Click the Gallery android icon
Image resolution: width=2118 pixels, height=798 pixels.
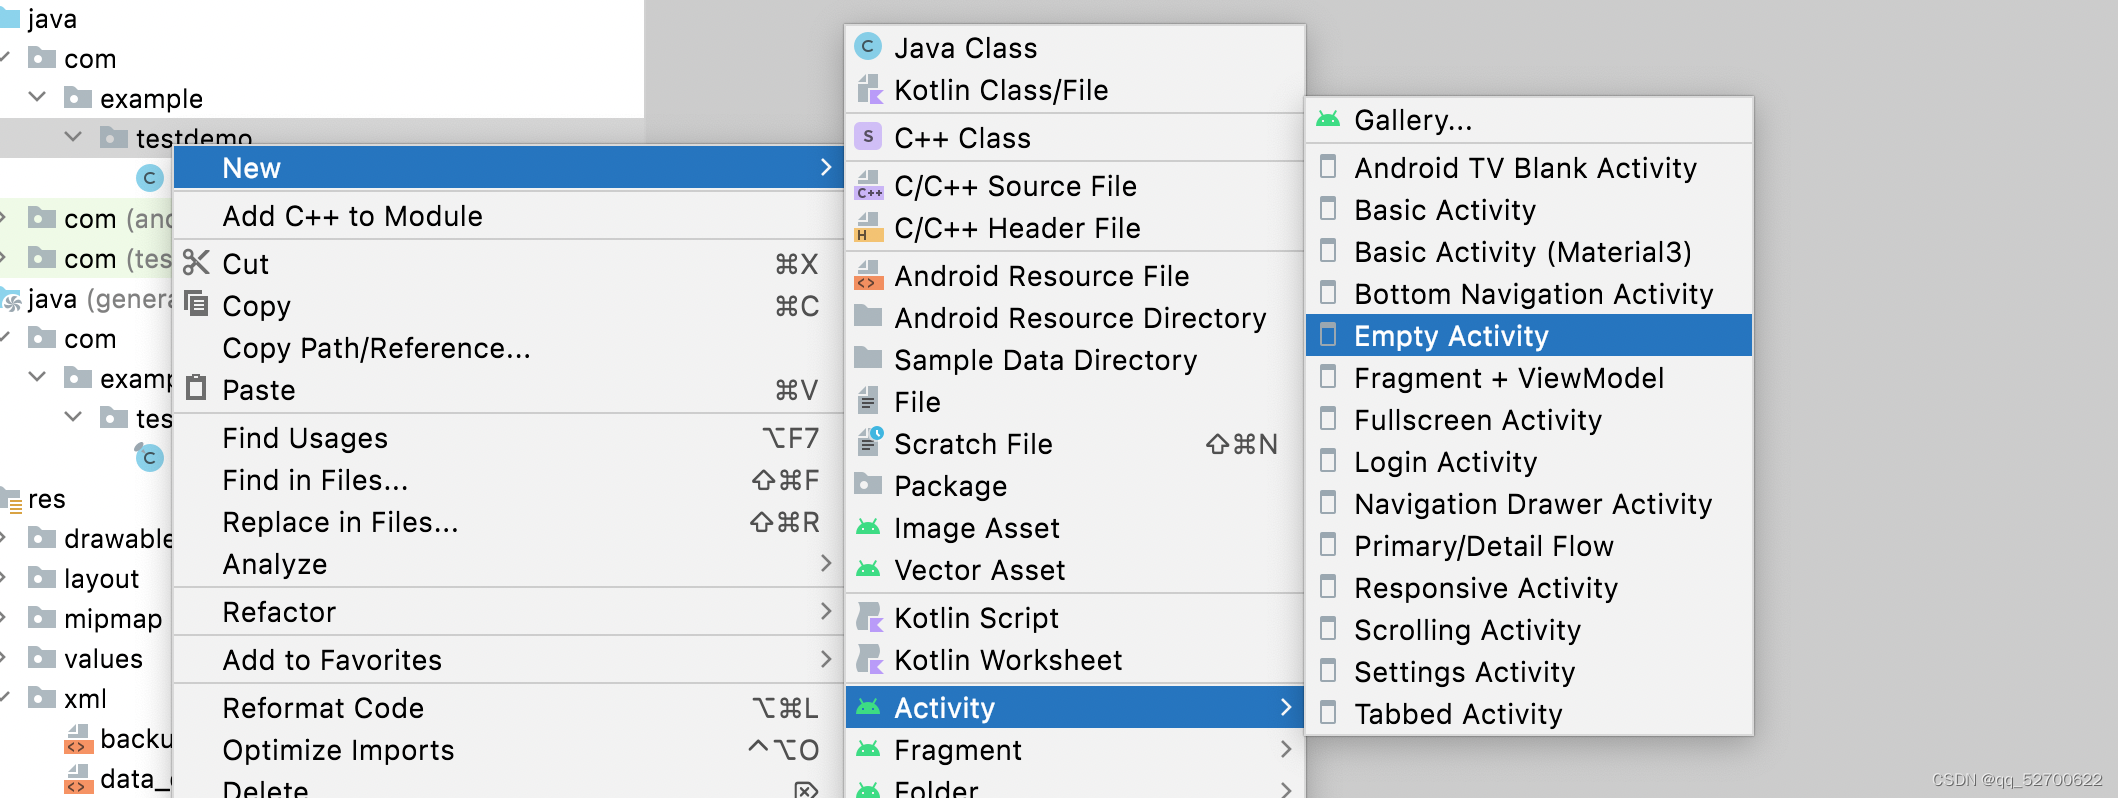click(1328, 120)
